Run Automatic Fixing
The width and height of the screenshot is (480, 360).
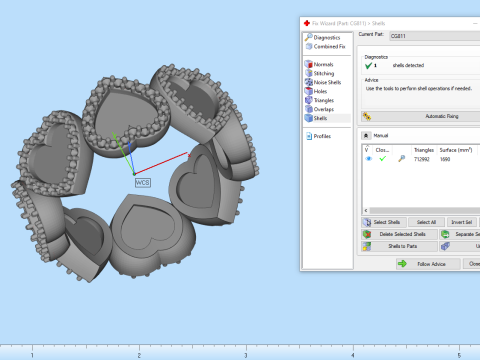[421, 116]
